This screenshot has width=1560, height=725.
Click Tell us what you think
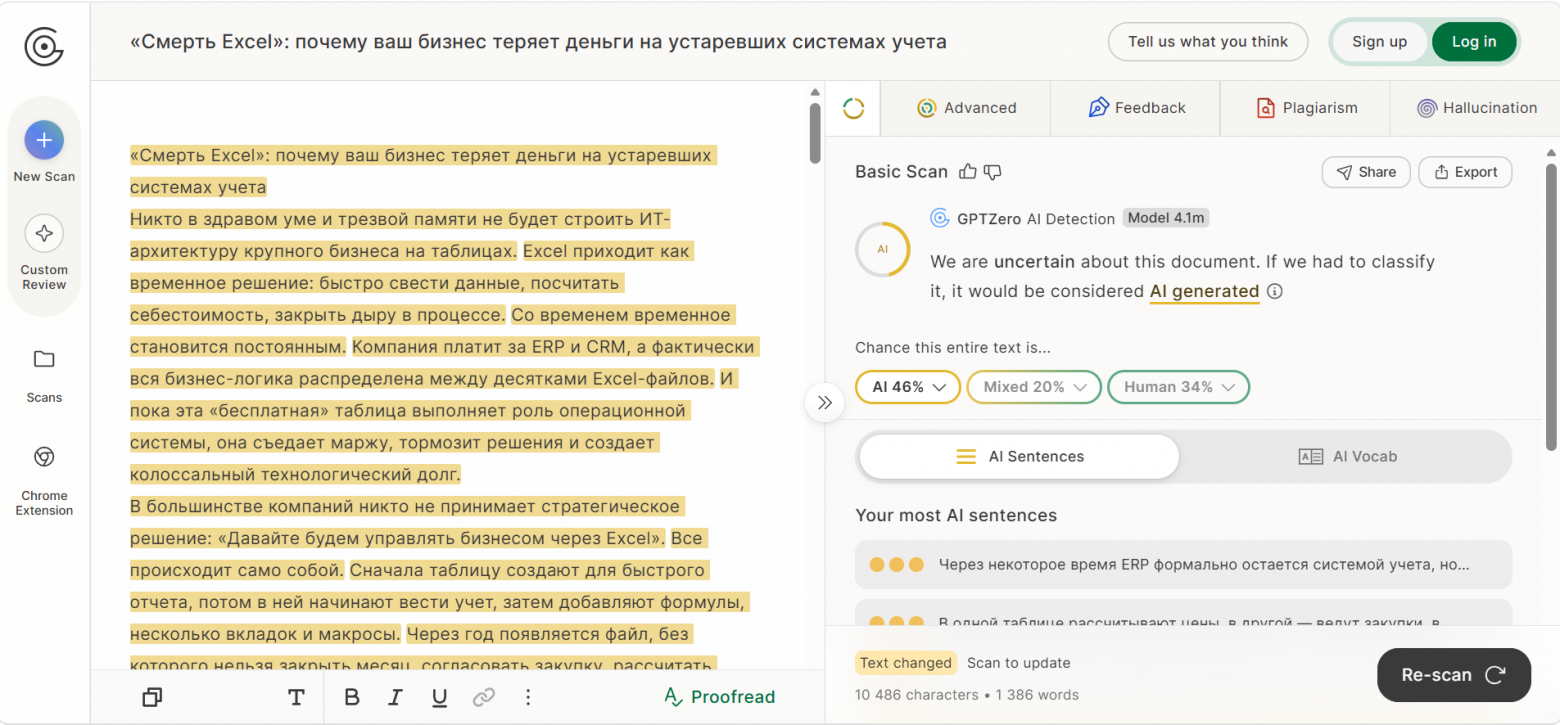click(x=1208, y=42)
